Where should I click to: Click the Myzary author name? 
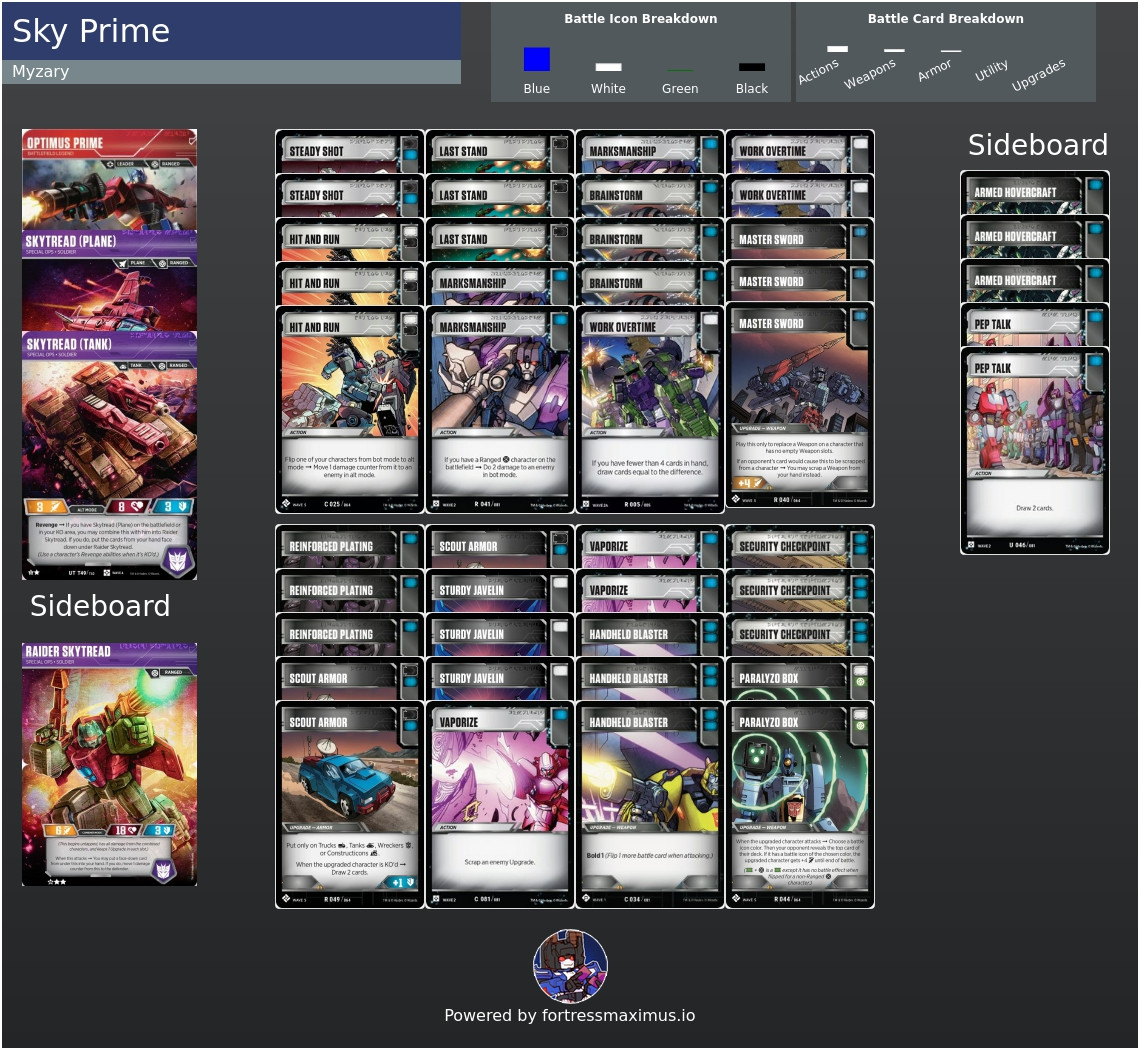41,71
